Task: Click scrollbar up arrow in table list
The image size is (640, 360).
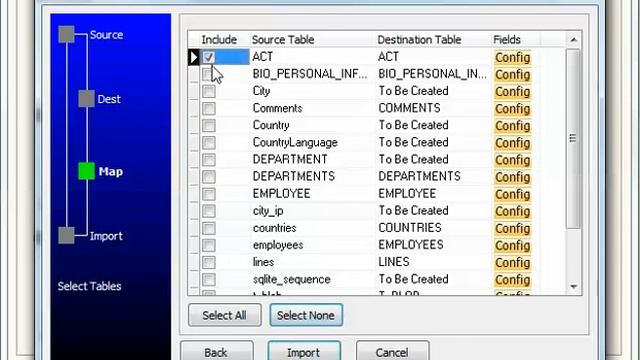Action: pos(573,40)
